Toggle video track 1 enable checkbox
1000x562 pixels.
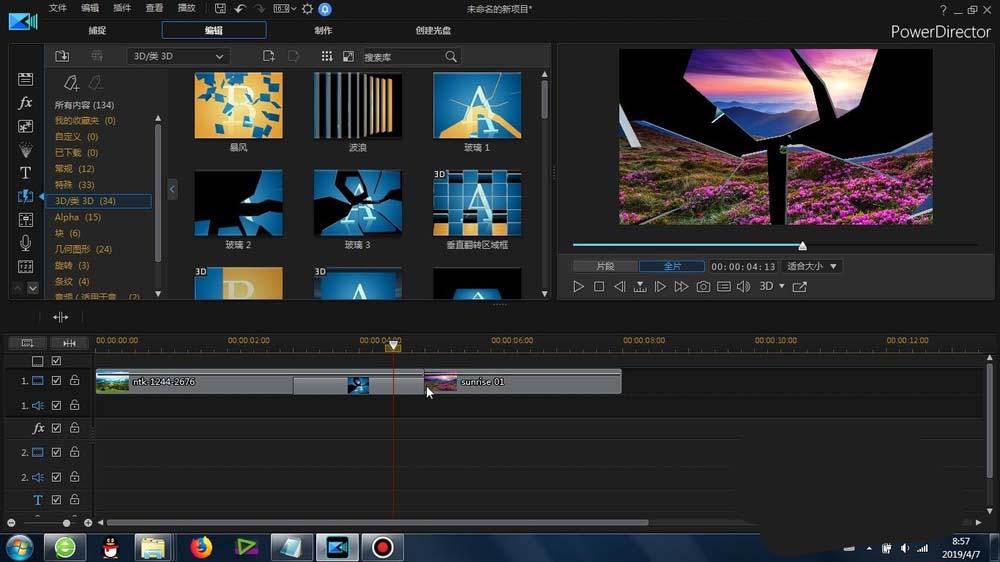point(56,381)
